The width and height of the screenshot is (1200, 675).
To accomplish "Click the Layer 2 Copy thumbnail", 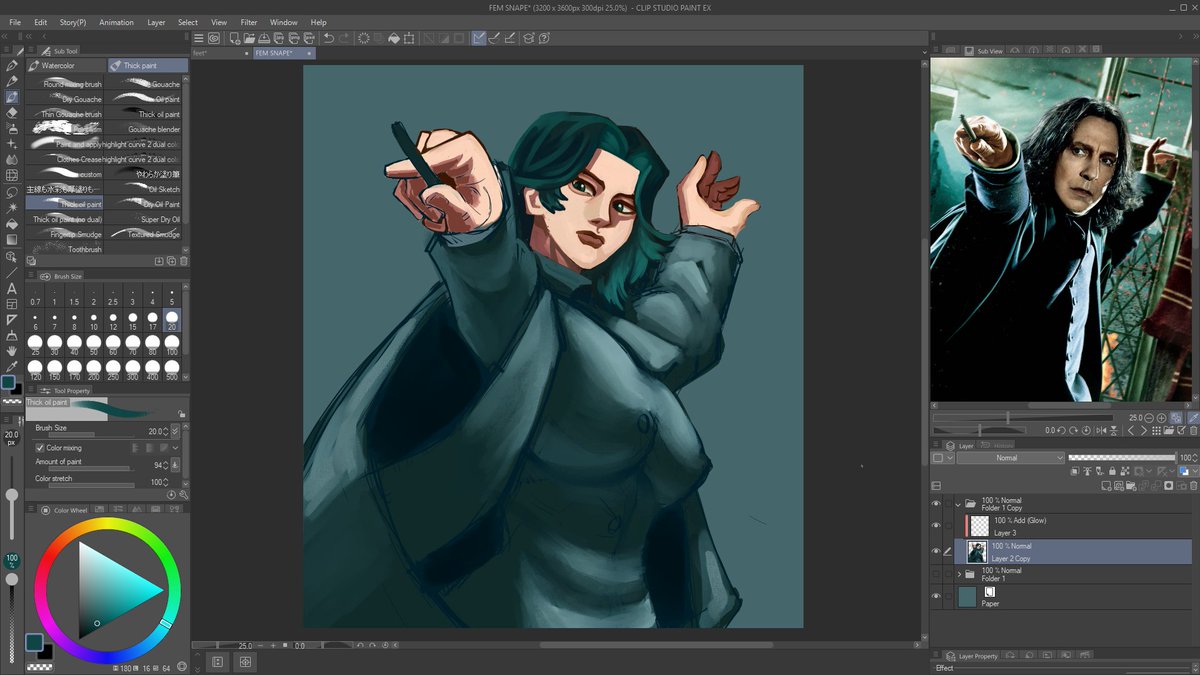I will 977,552.
